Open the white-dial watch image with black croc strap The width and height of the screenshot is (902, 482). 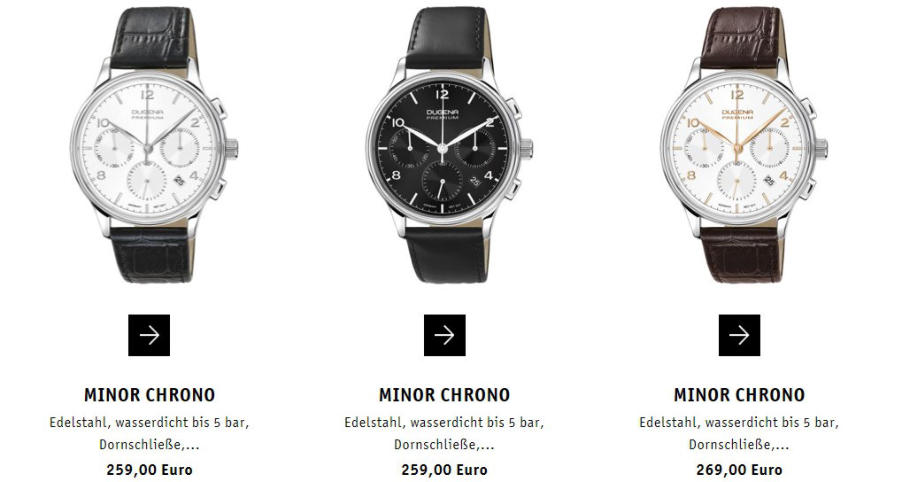click(153, 144)
